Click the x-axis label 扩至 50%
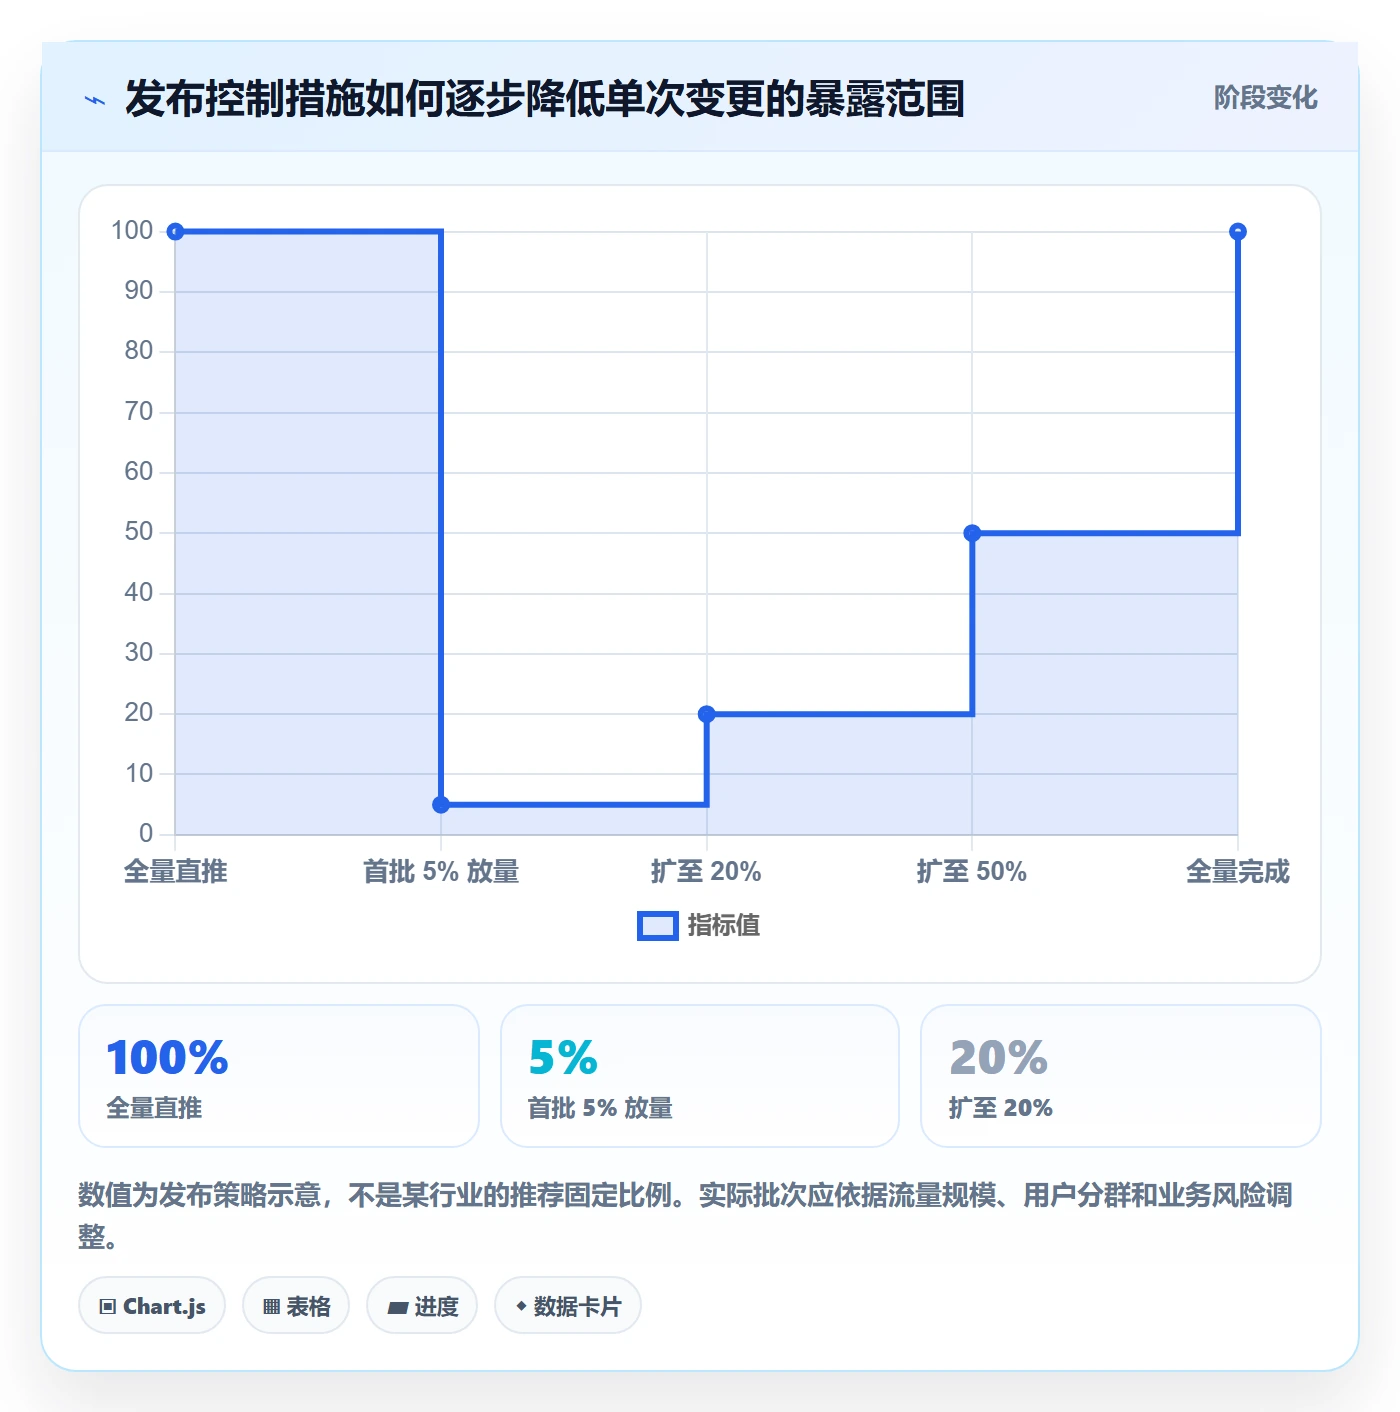This screenshot has height=1412, width=1400. coord(972,872)
